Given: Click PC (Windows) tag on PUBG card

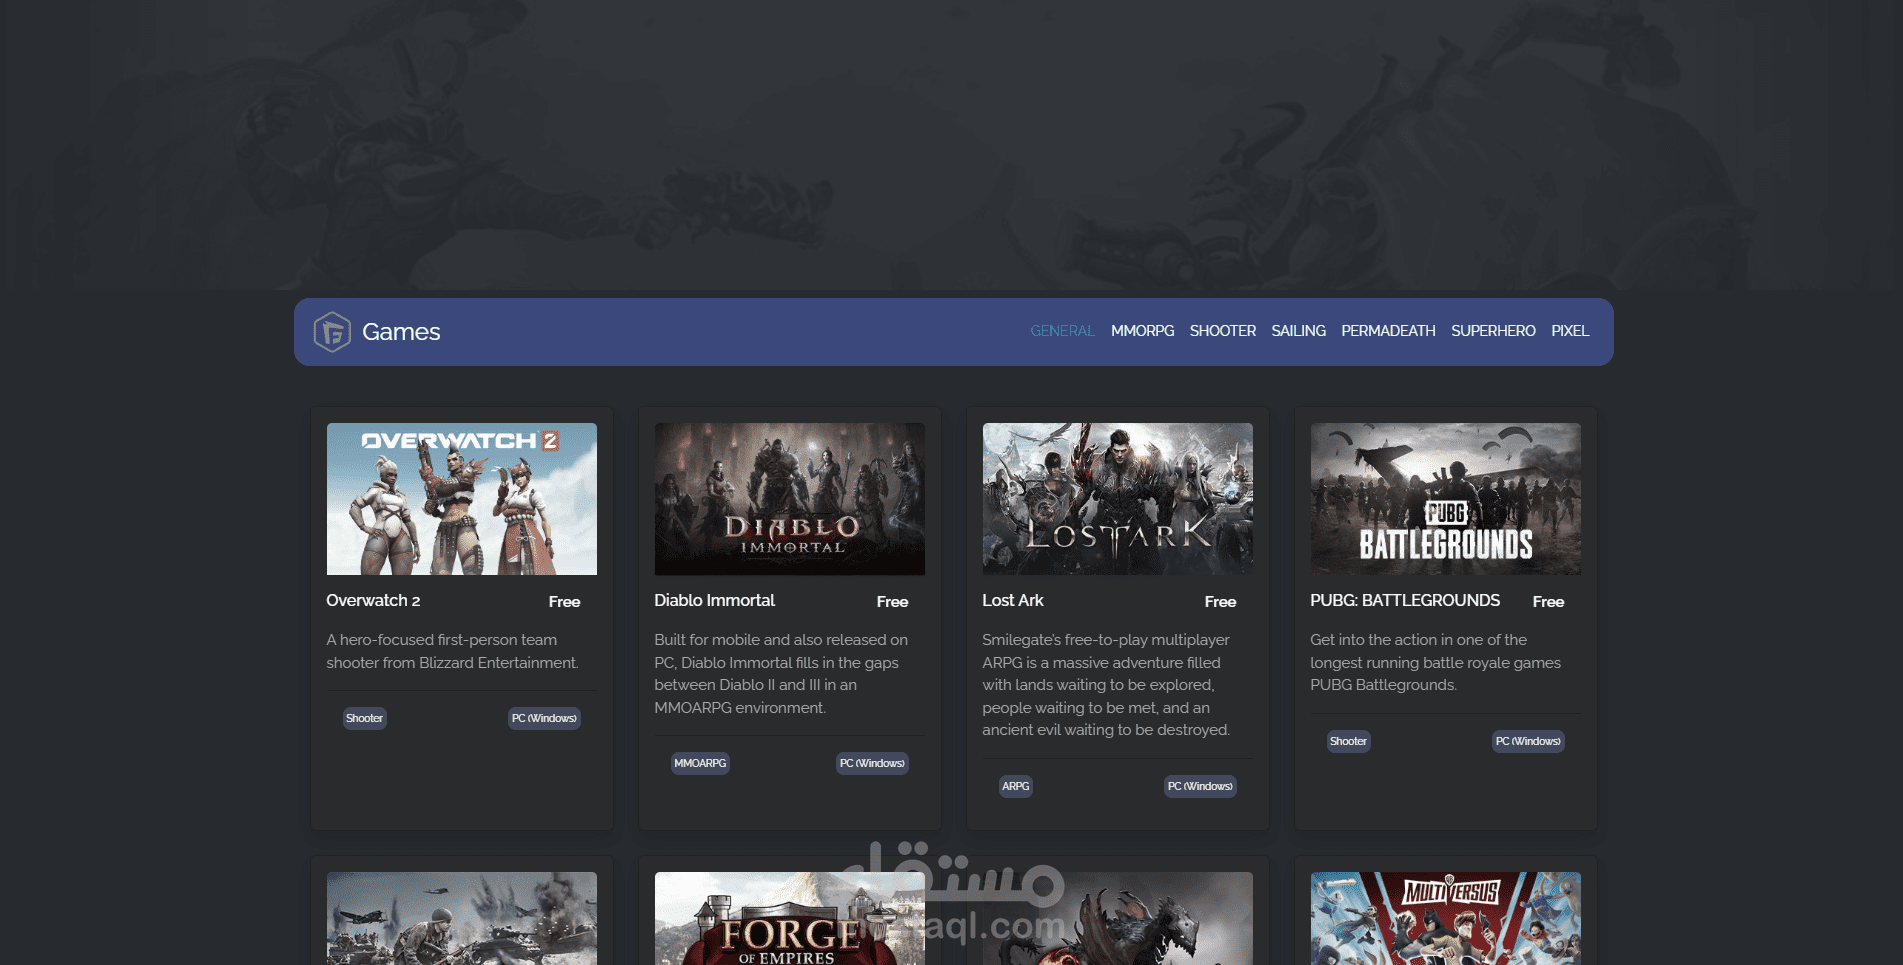Looking at the screenshot, I should 1528,741.
